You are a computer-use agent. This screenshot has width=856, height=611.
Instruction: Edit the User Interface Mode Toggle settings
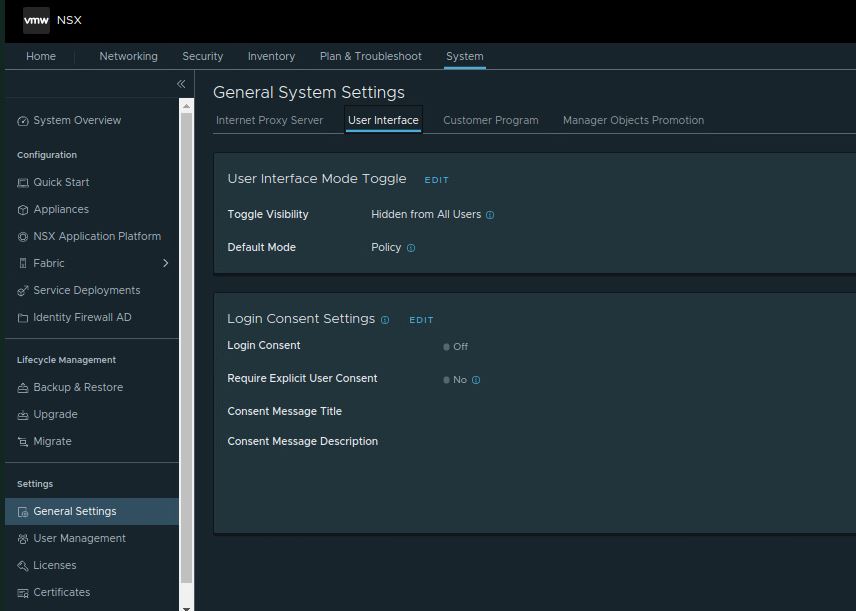(437, 180)
